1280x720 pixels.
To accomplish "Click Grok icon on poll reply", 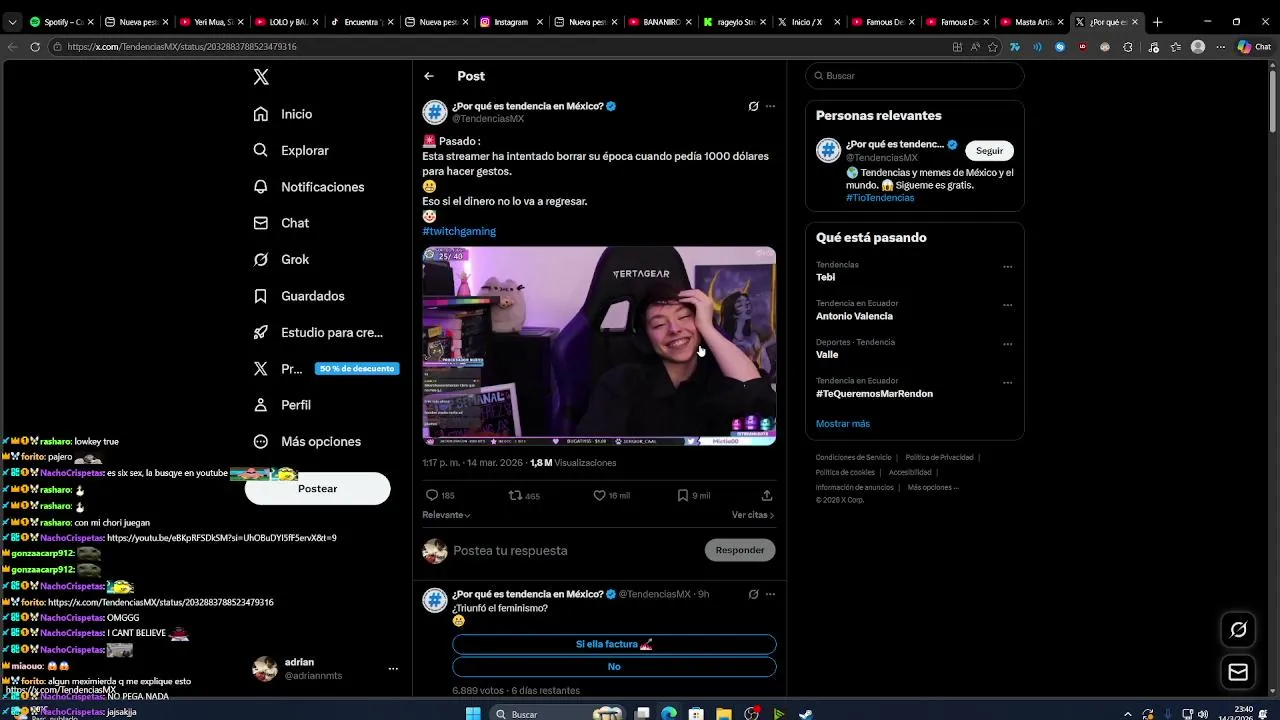I will point(753,594).
